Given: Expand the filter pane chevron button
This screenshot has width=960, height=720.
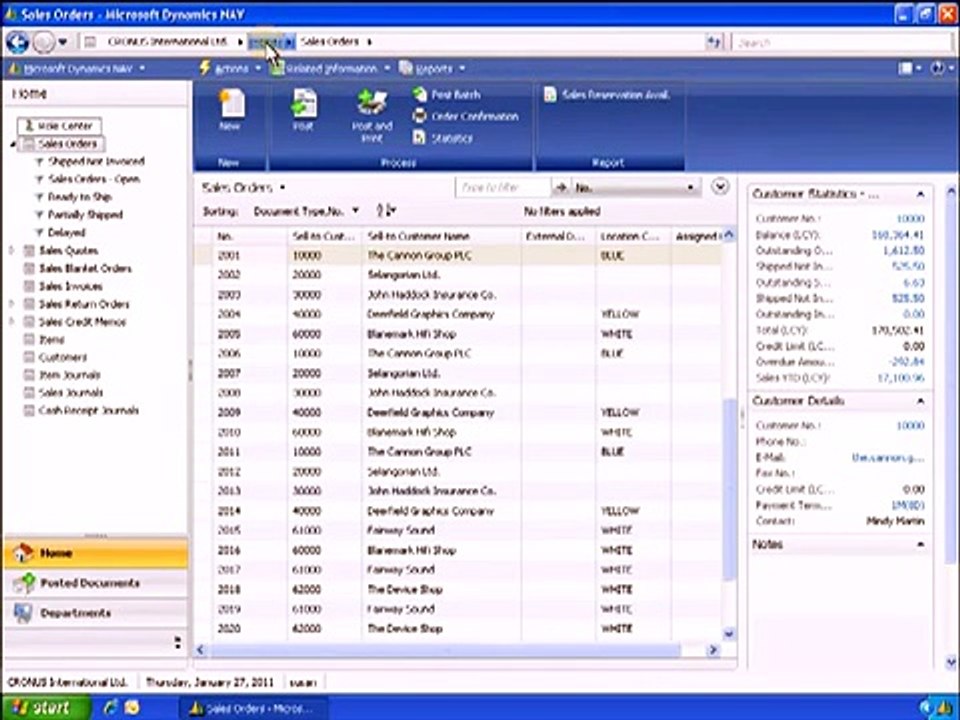Looking at the screenshot, I should coord(720,186).
